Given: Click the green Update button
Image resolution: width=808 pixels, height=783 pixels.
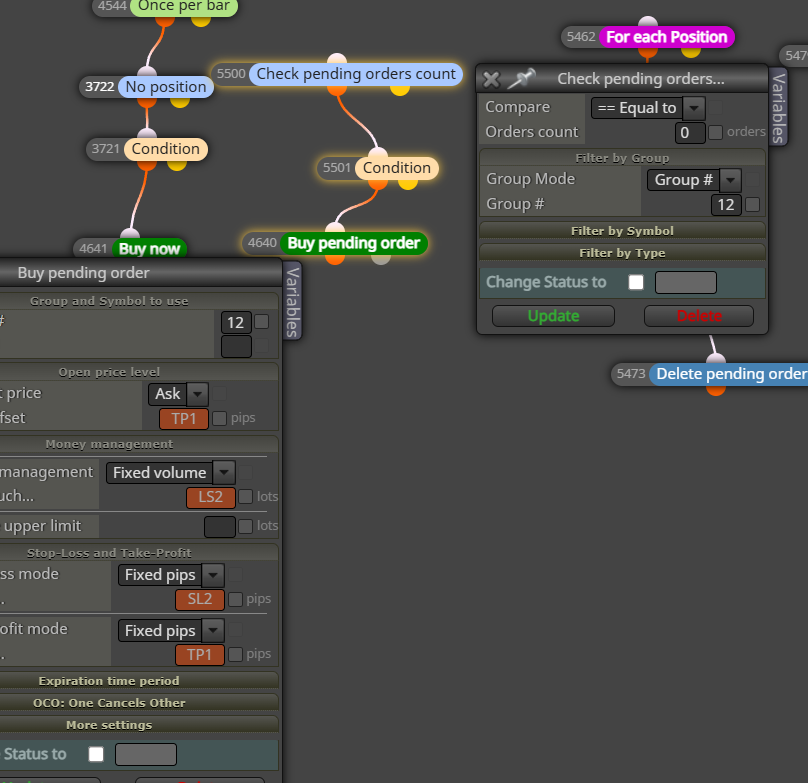Looking at the screenshot, I should point(553,316).
